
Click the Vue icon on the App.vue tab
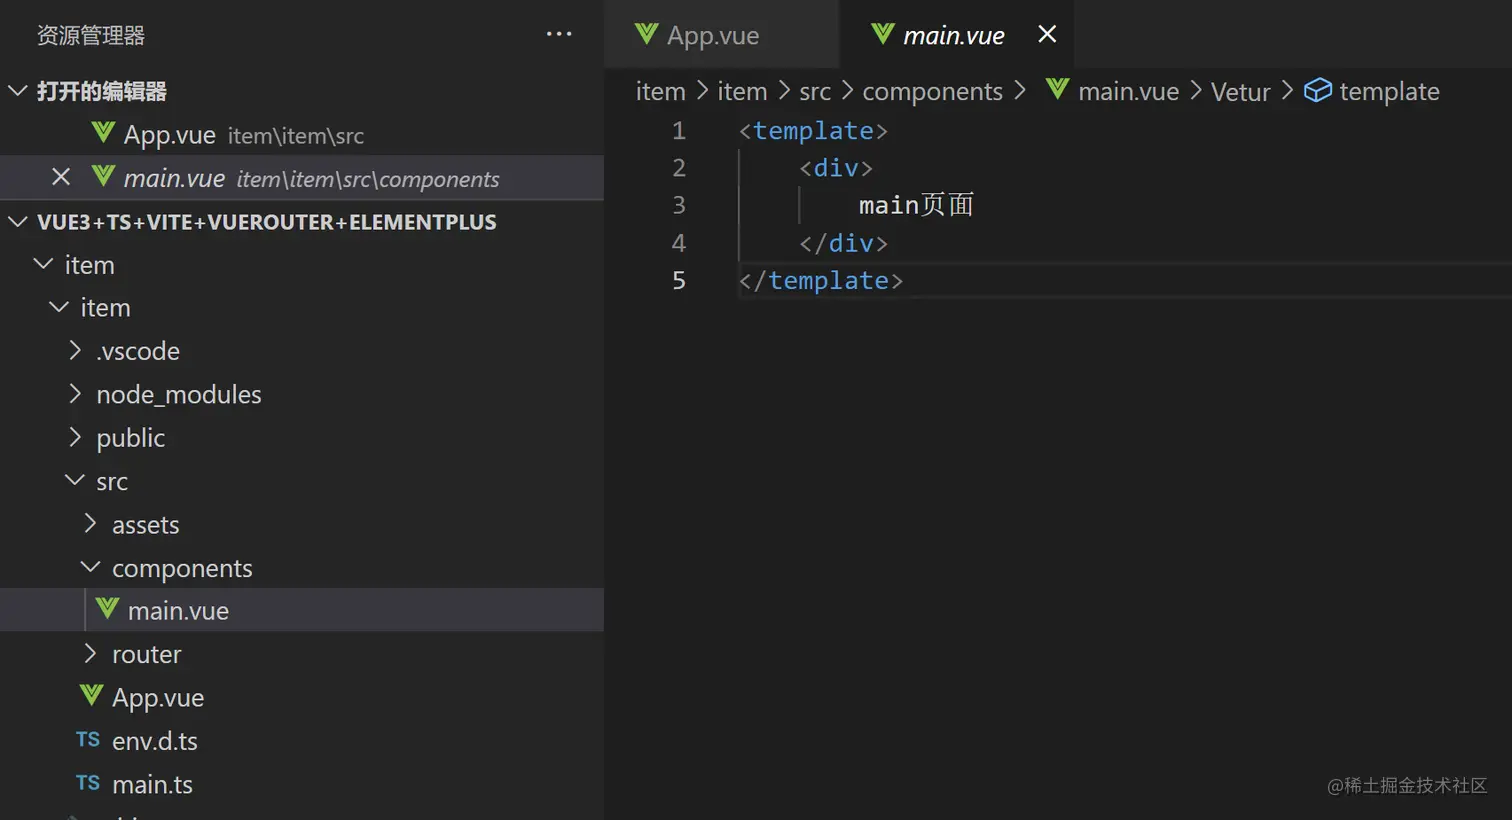click(647, 35)
